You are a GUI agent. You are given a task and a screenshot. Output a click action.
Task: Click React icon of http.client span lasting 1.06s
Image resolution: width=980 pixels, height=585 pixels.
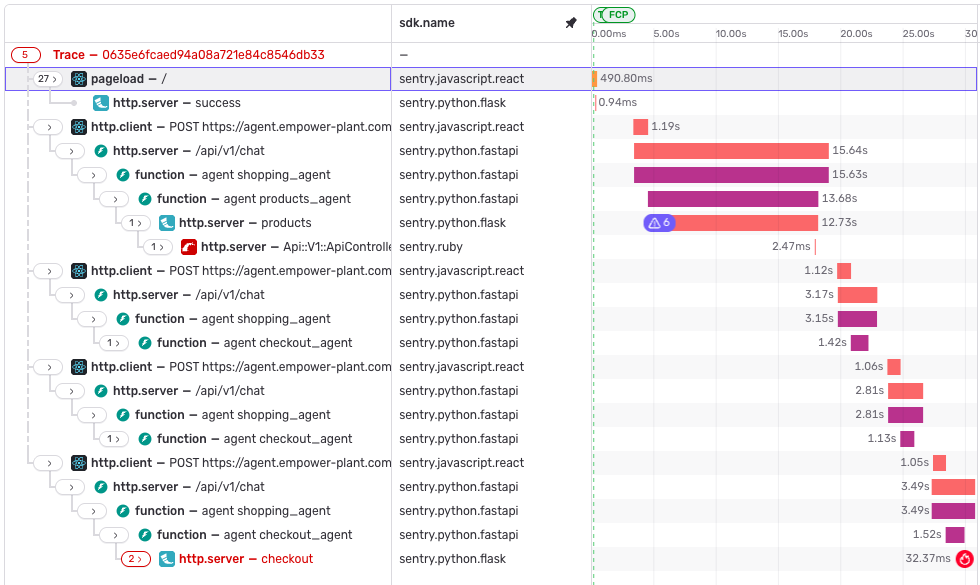[79, 367]
